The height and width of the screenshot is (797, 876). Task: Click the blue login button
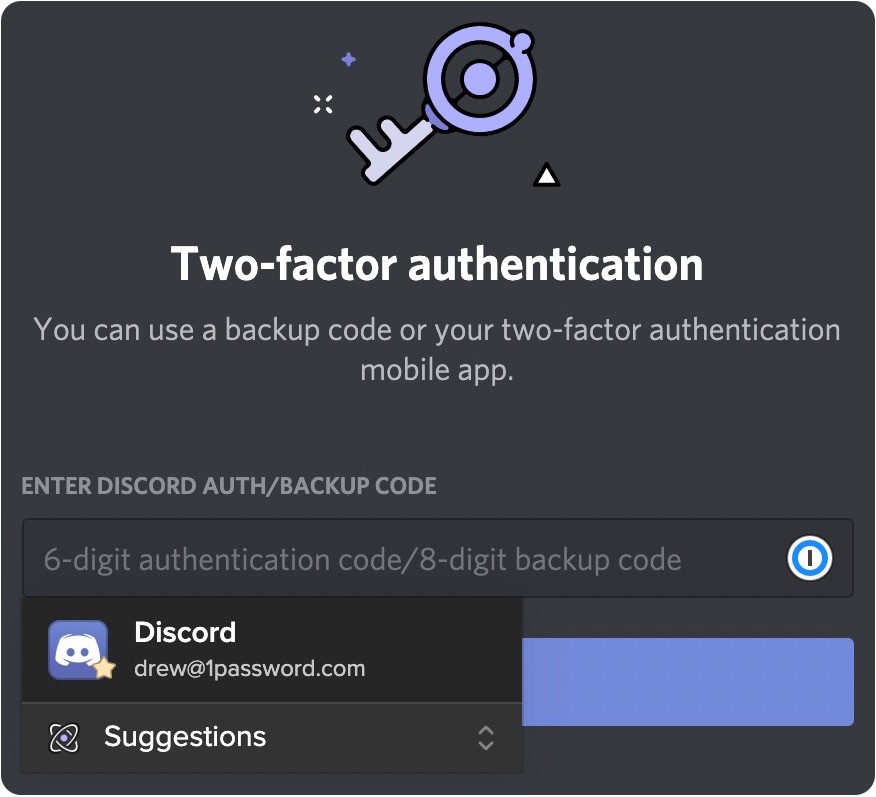click(688, 682)
